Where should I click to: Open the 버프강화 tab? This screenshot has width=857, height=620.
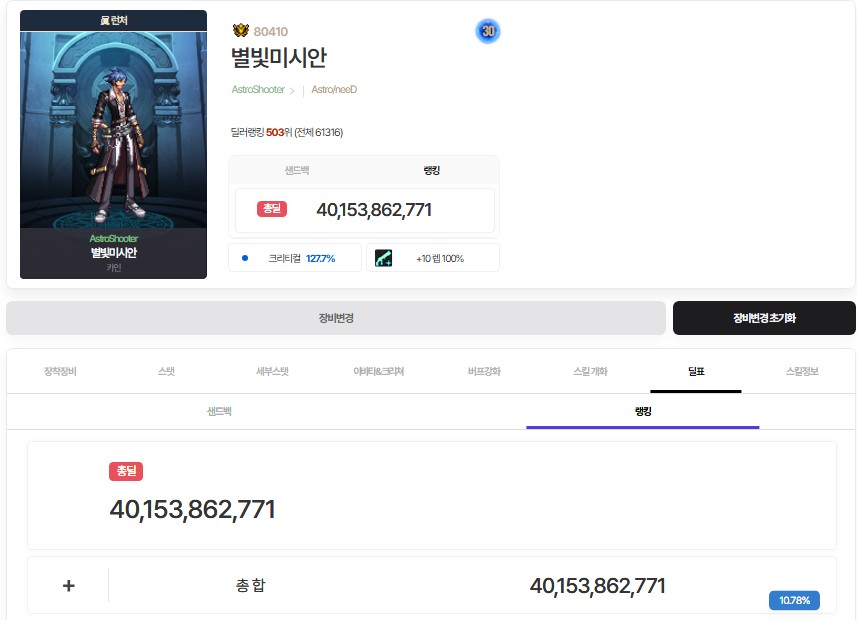point(484,371)
